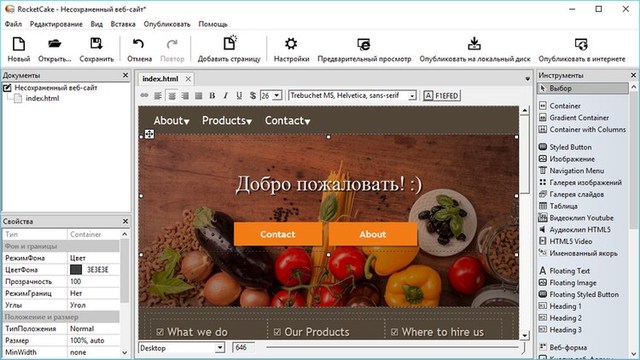Add a page with Добавить страницу
The height and width of the screenshot is (360, 640).
[229, 49]
